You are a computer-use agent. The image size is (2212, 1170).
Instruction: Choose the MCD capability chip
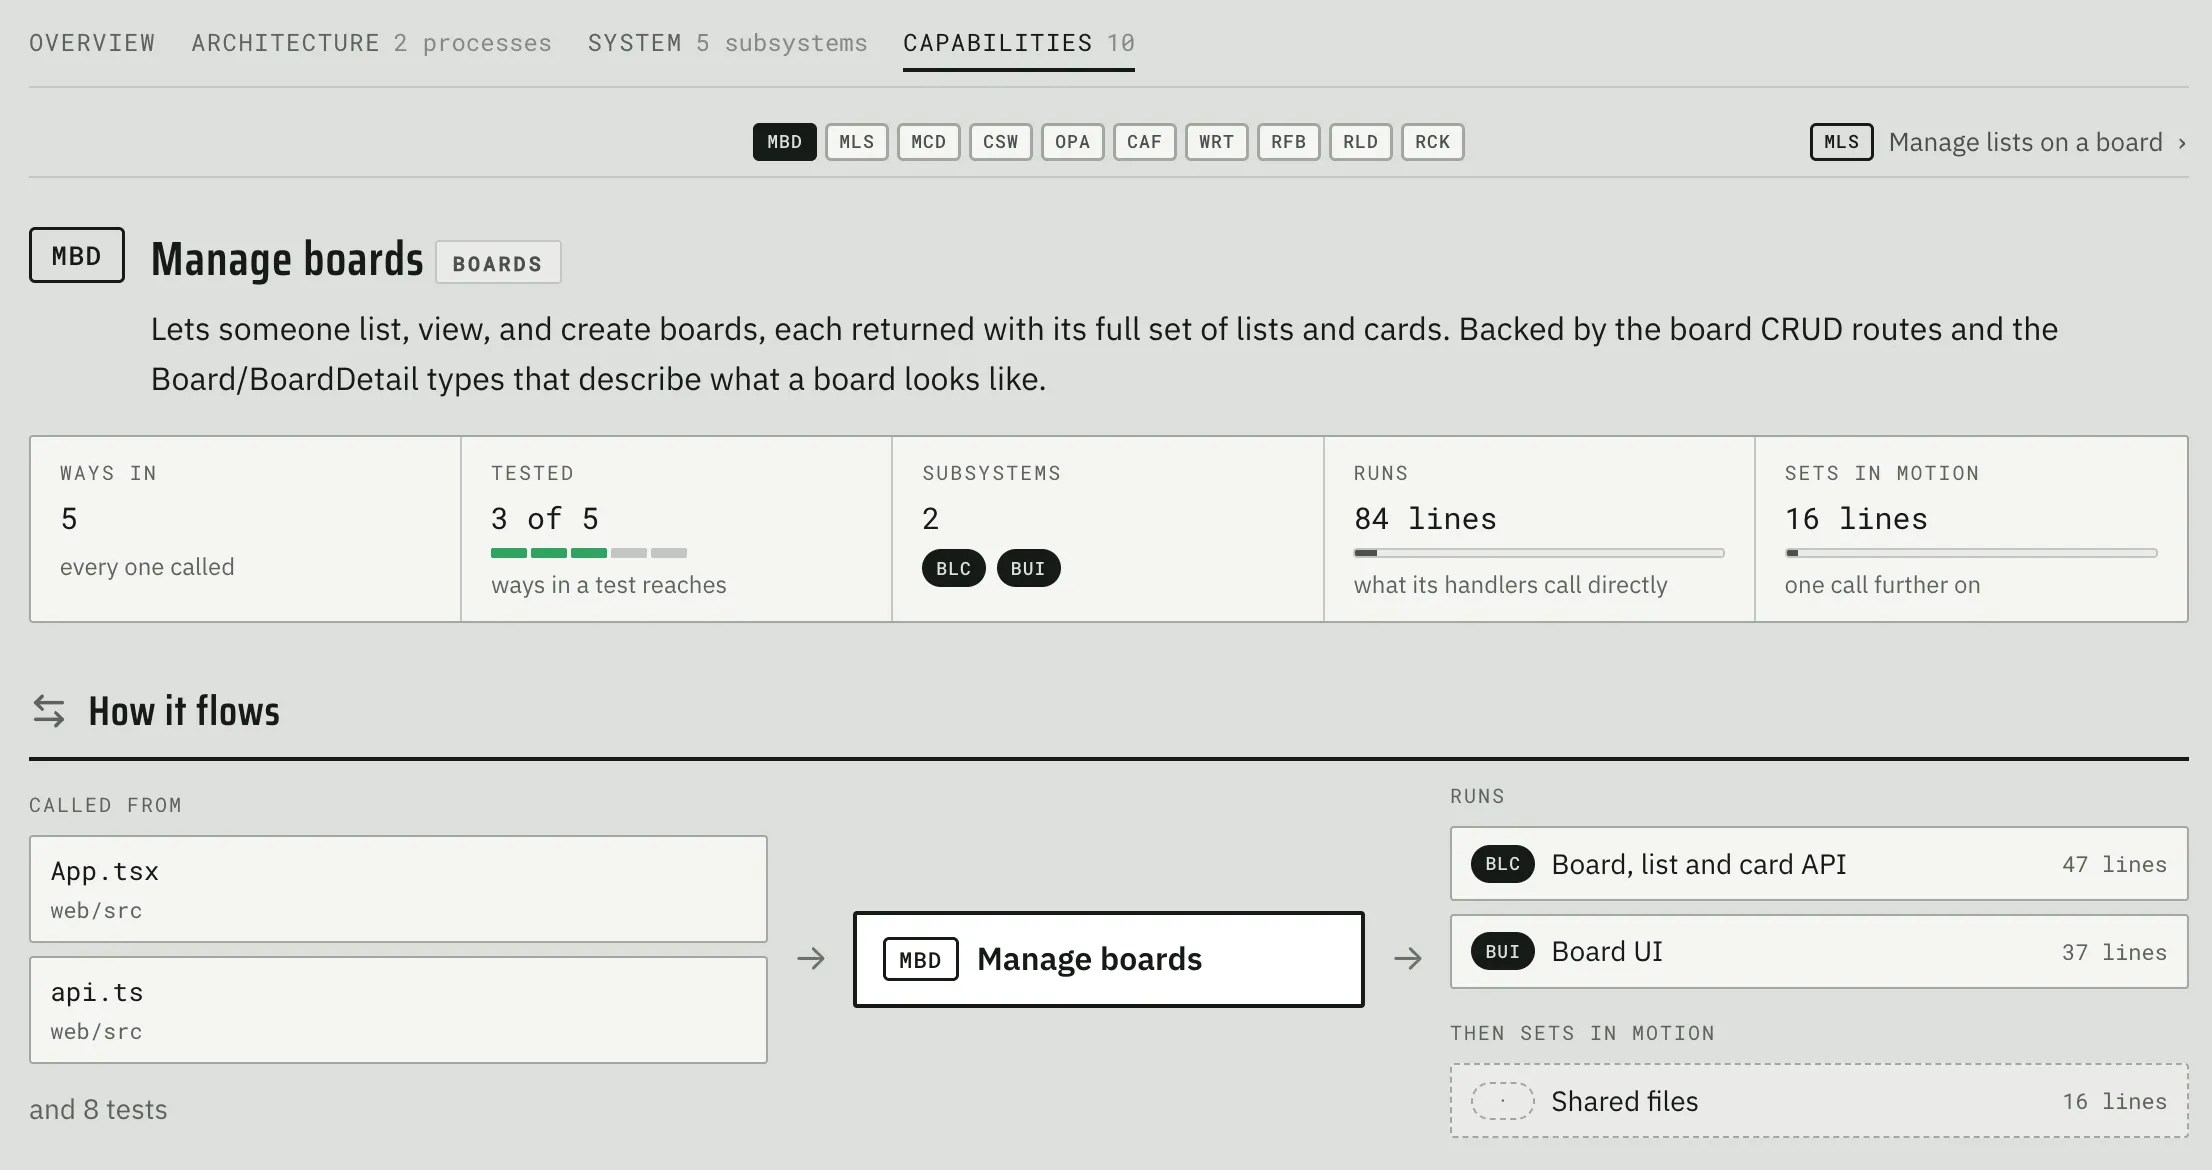928,142
